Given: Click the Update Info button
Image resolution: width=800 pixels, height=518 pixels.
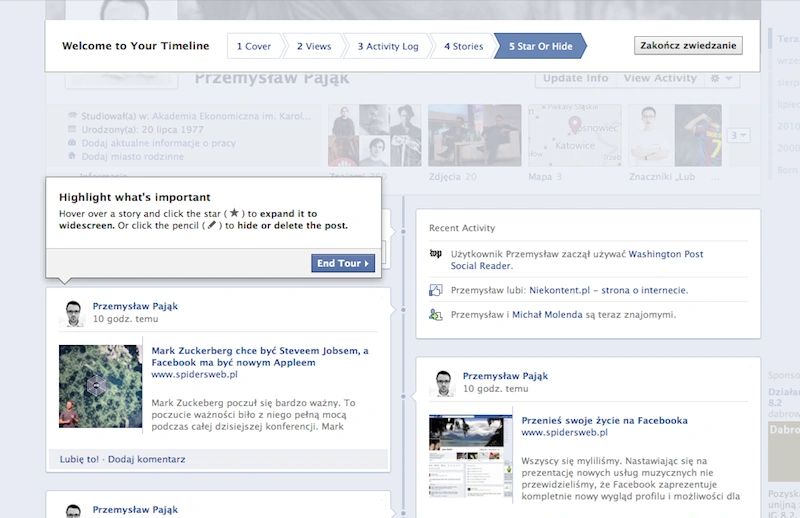Looking at the screenshot, I should [x=575, y=78].
